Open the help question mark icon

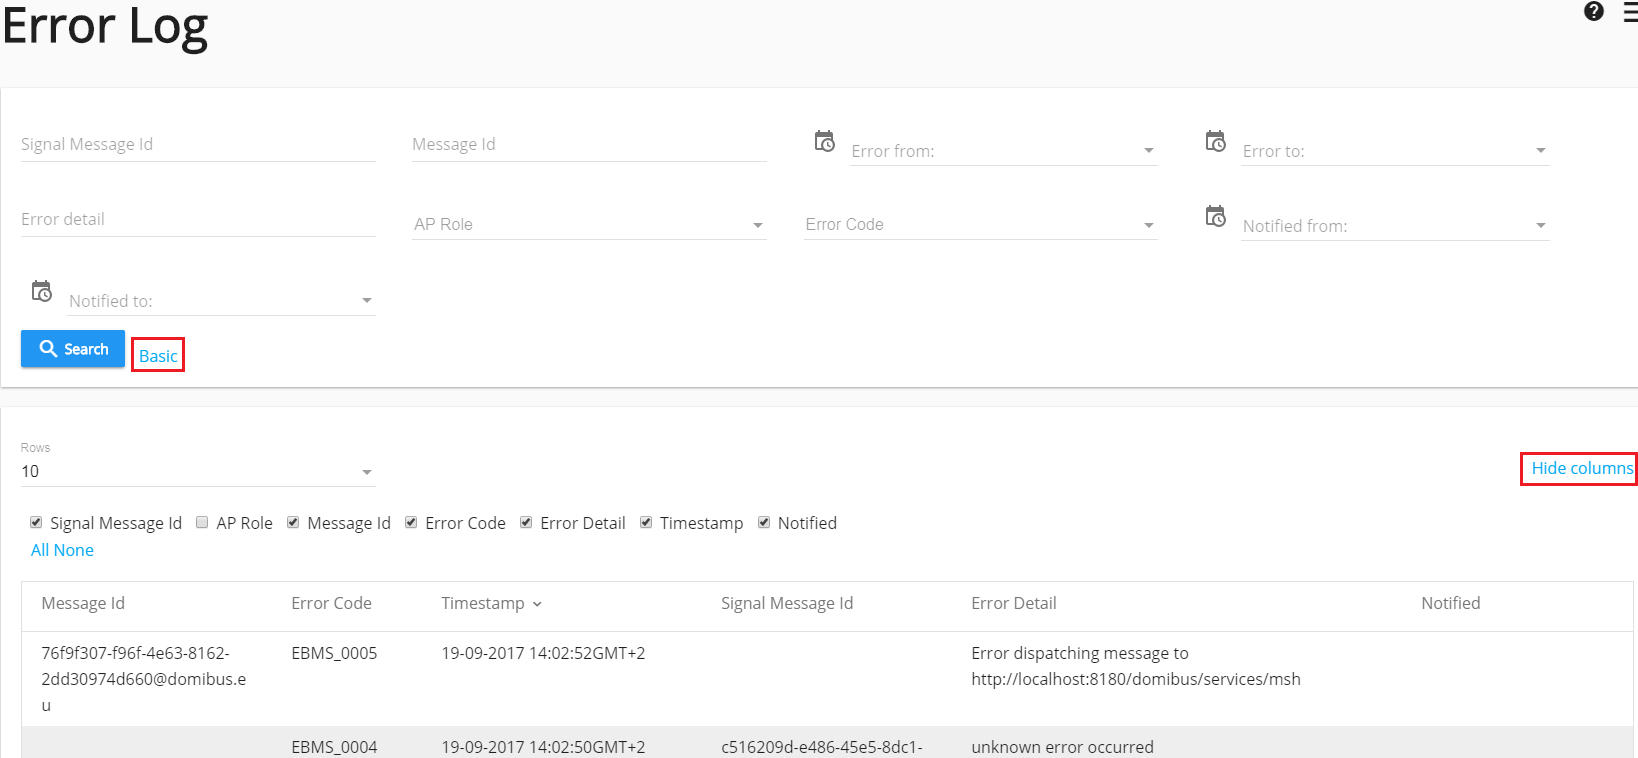[x=1594, y=12]
